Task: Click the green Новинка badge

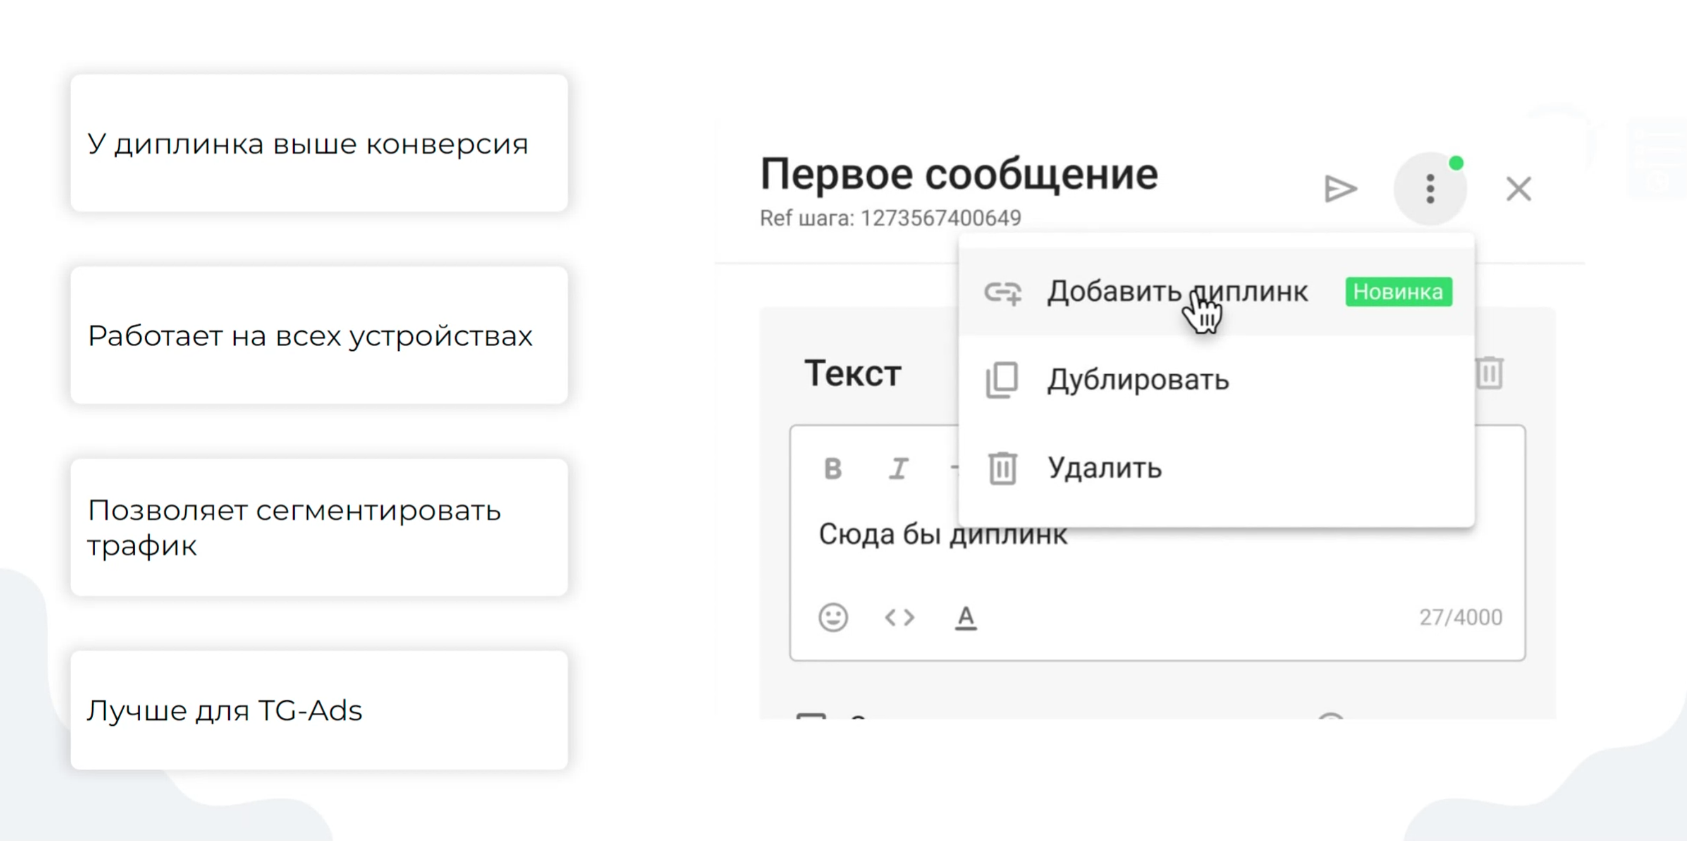Action: point(1398,292)
